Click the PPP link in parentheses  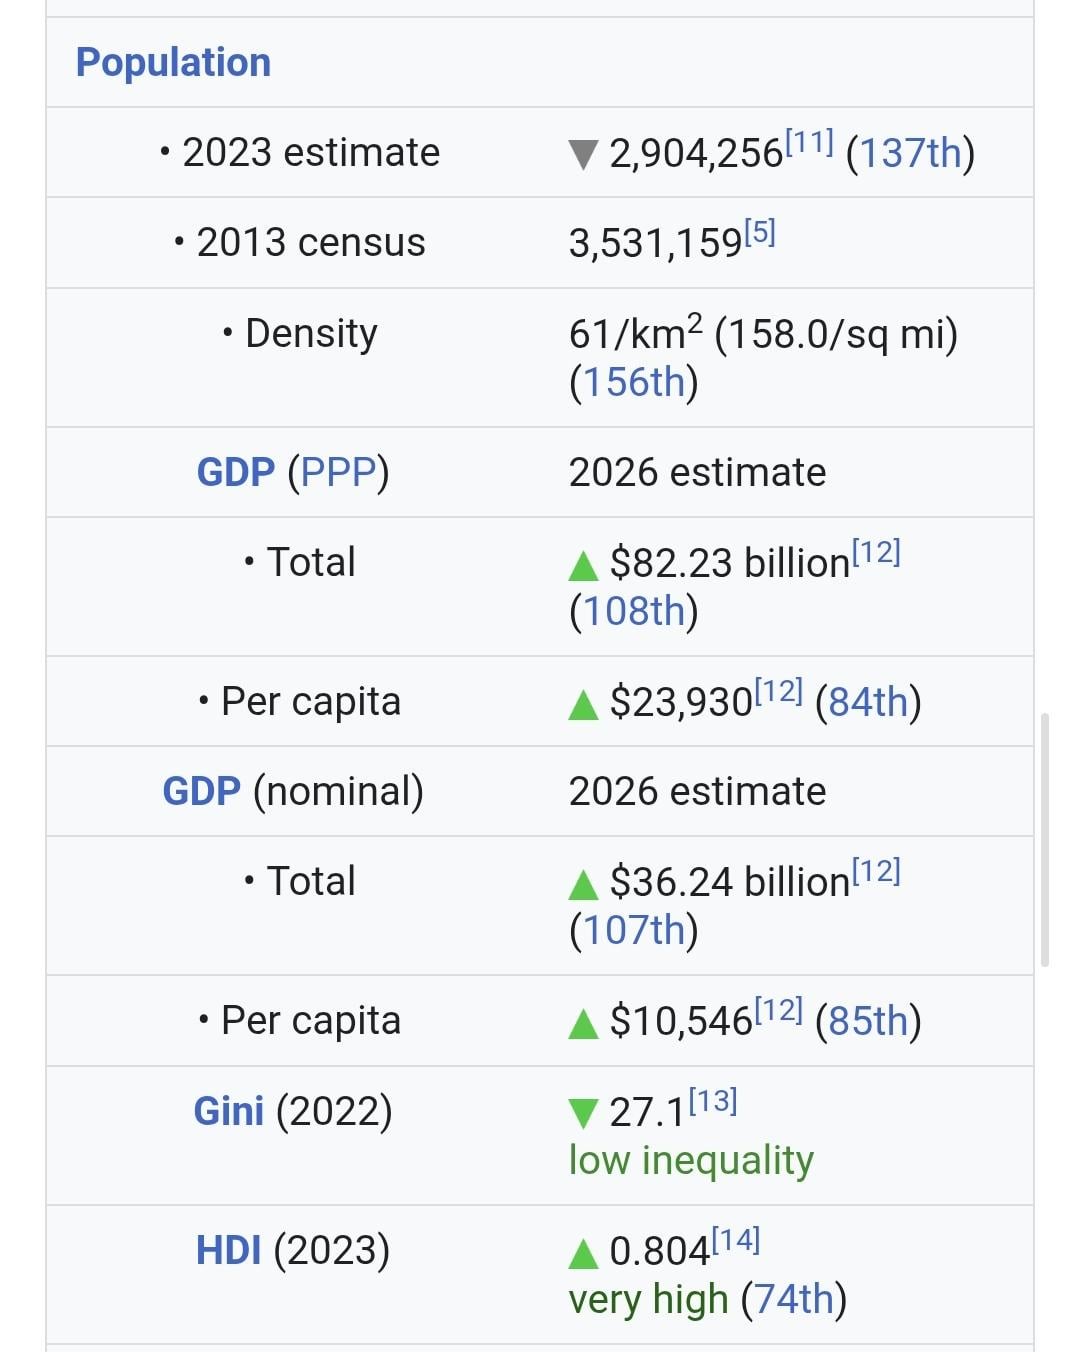click(338, 472)
